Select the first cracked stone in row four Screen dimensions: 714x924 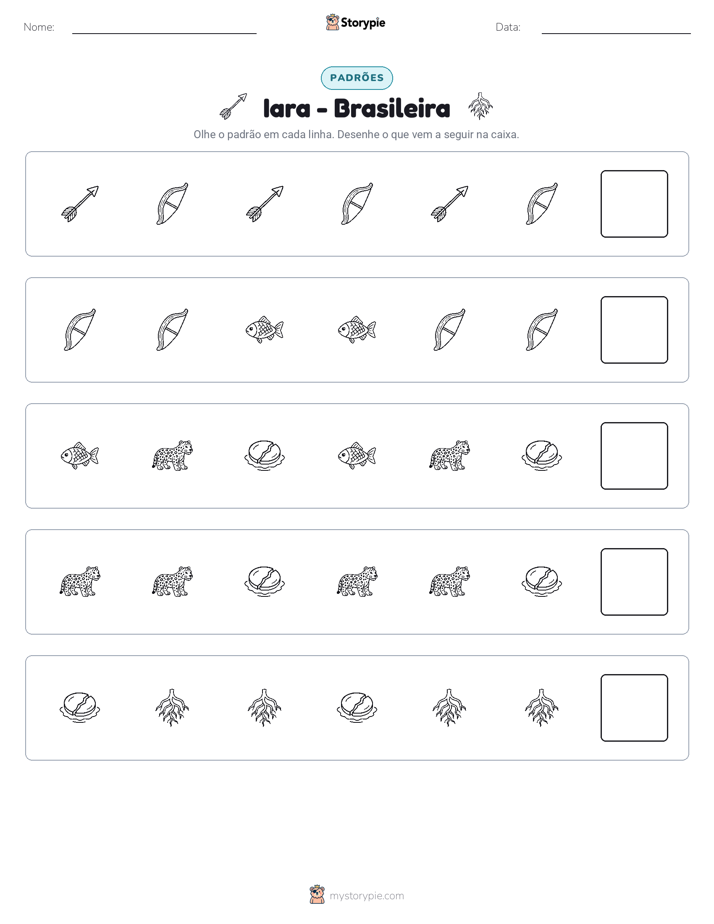[265, 581]
